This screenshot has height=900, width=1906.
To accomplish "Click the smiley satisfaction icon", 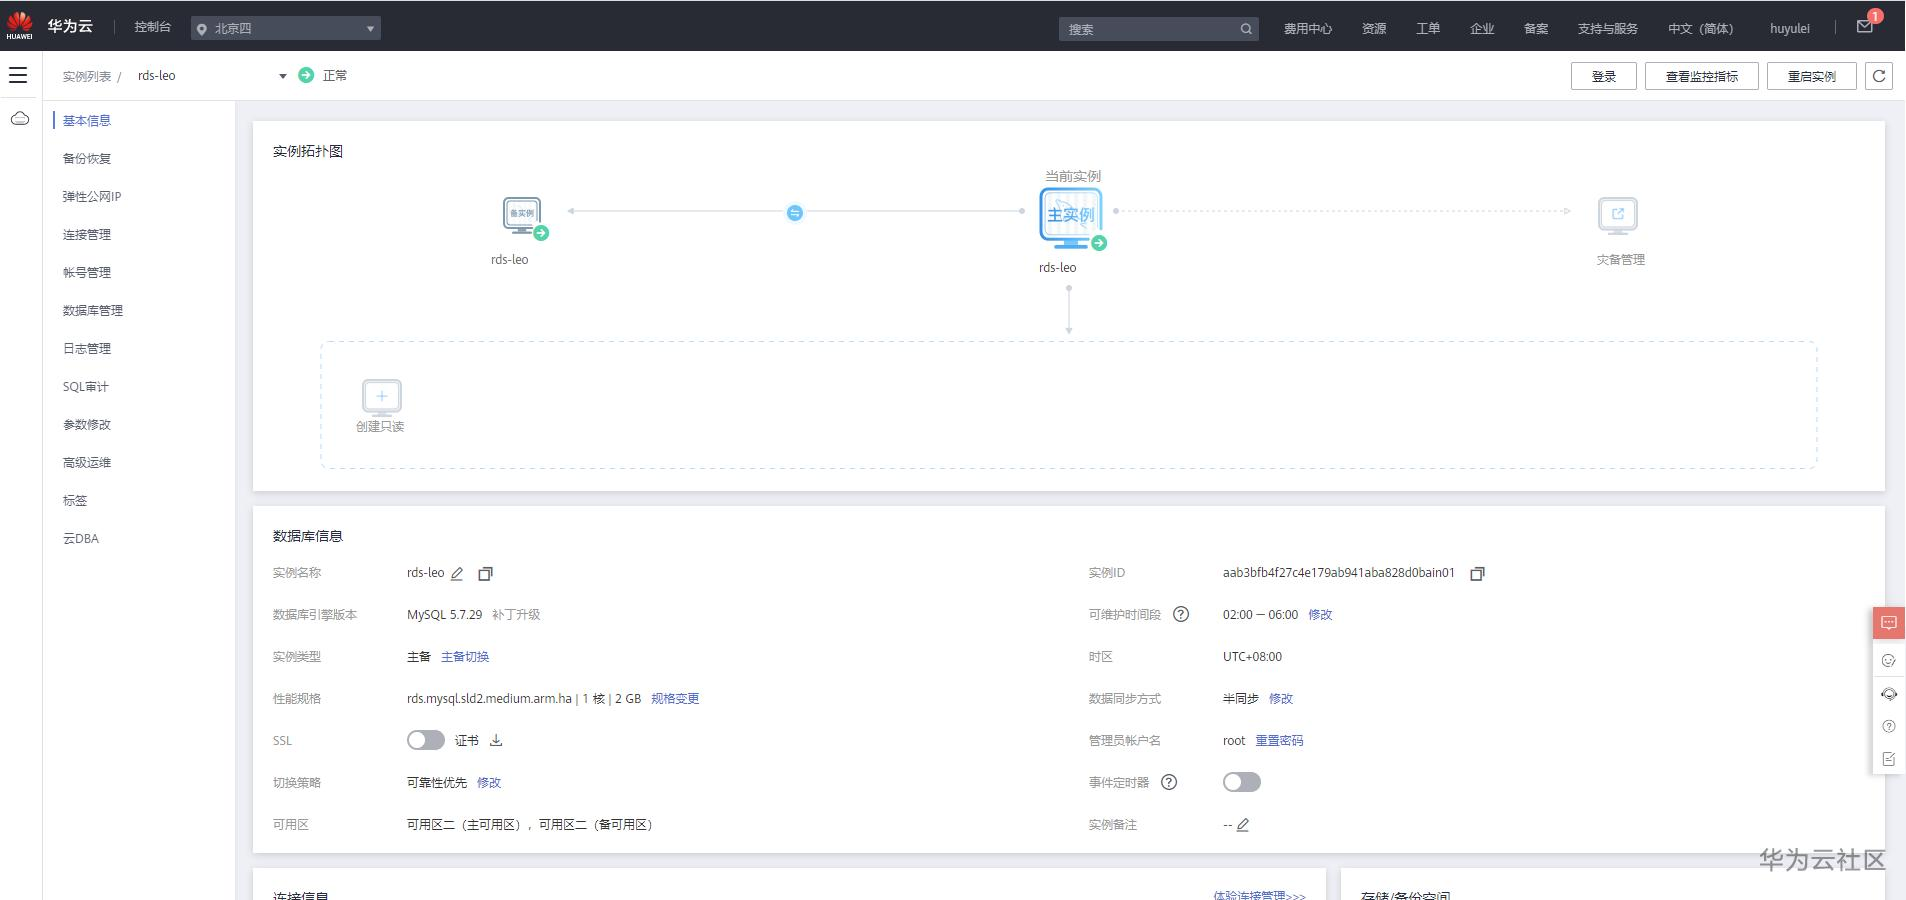I will point(1889,660).
